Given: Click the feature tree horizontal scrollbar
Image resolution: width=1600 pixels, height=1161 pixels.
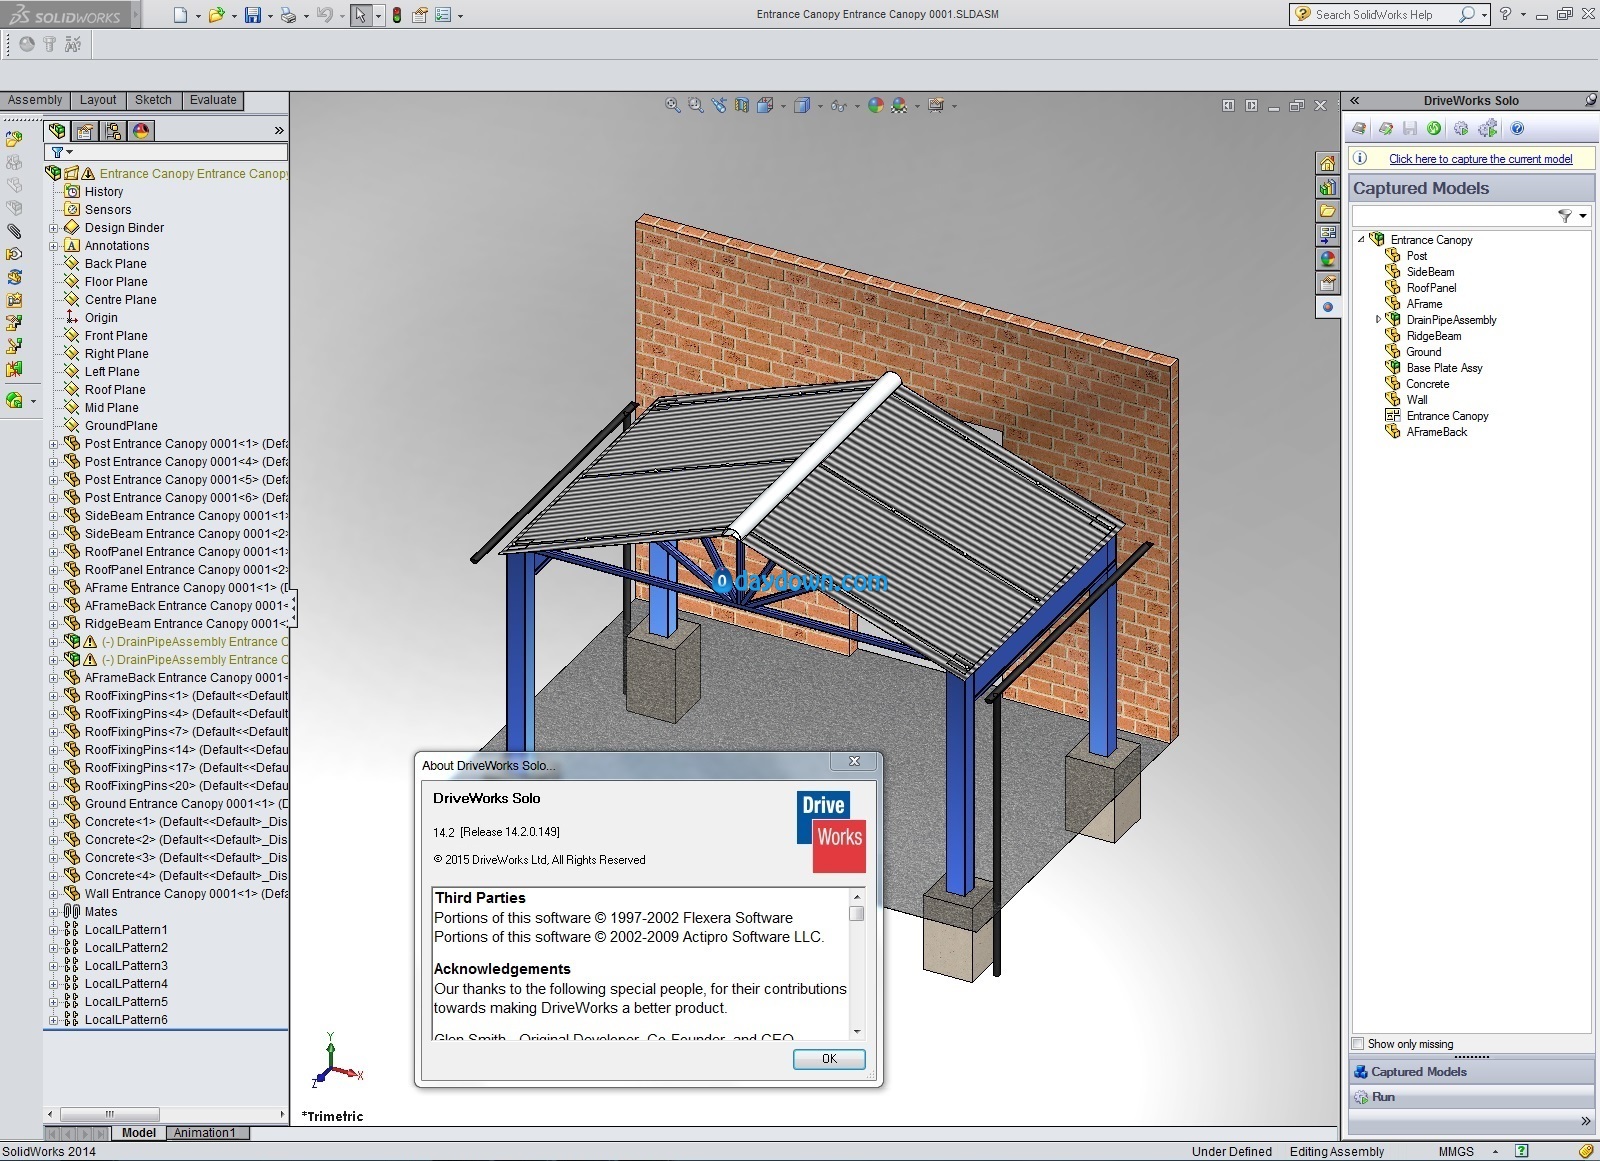Looking at the screenshot, I should tap(110, 1114).
